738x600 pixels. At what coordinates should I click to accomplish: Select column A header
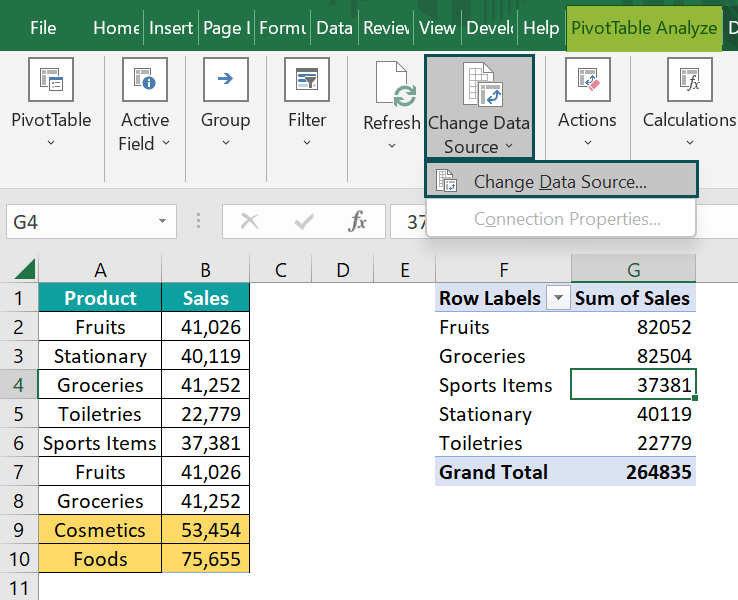100,270
